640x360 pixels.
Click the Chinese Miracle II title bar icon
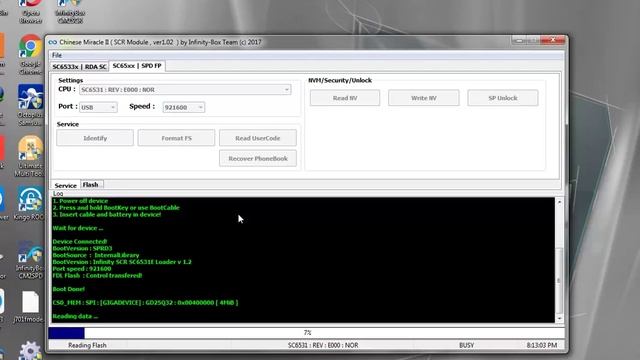coord(53,42)
